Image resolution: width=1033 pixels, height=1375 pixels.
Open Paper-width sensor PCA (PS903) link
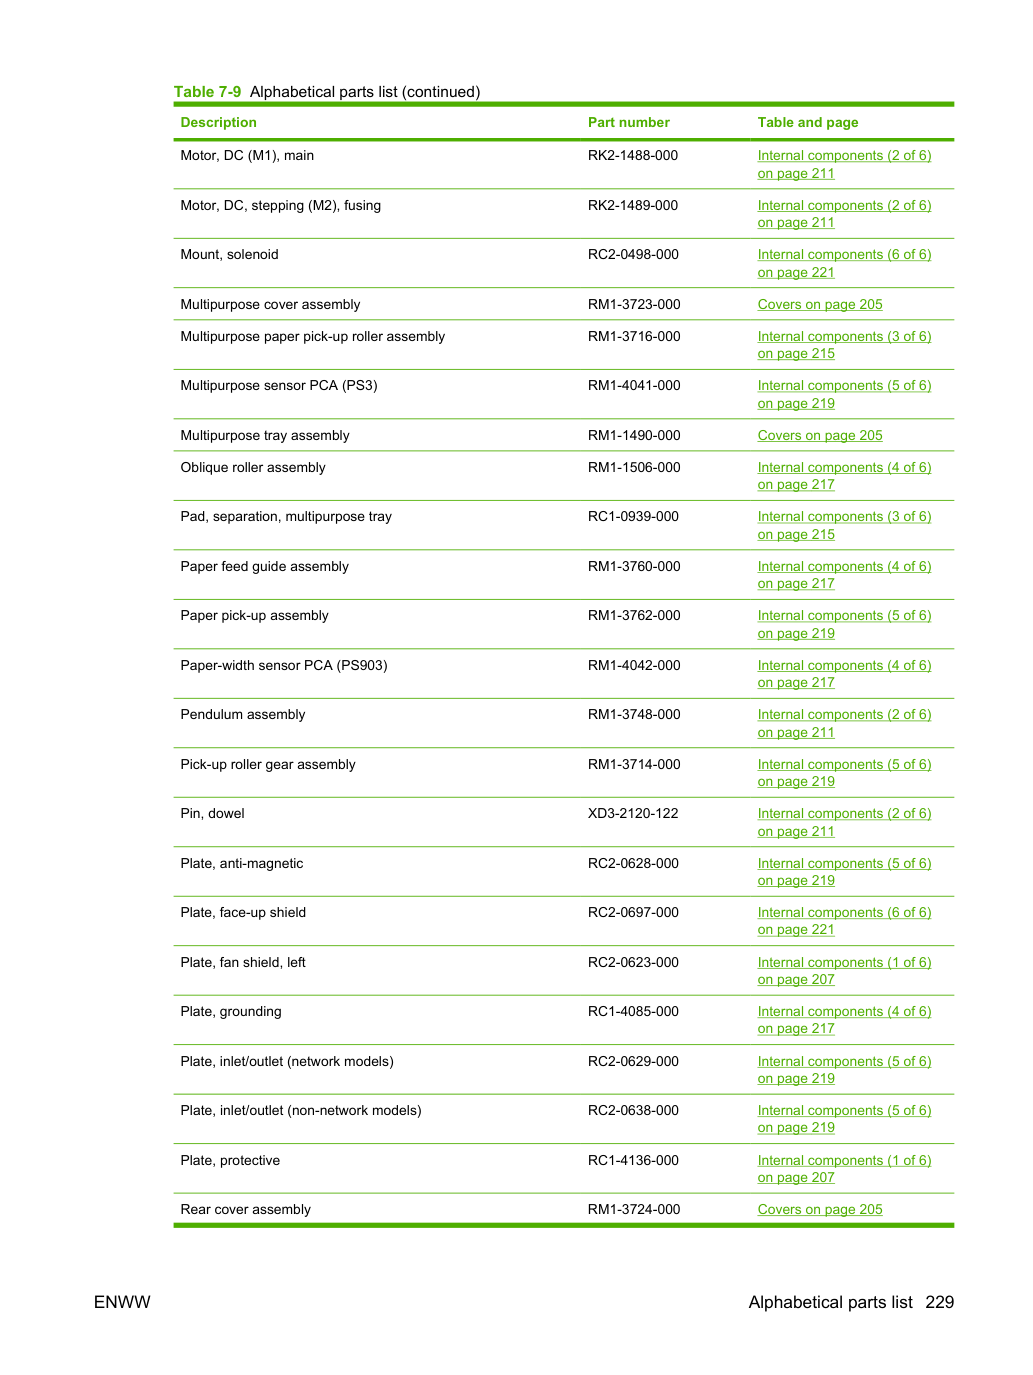click(844, 674)
